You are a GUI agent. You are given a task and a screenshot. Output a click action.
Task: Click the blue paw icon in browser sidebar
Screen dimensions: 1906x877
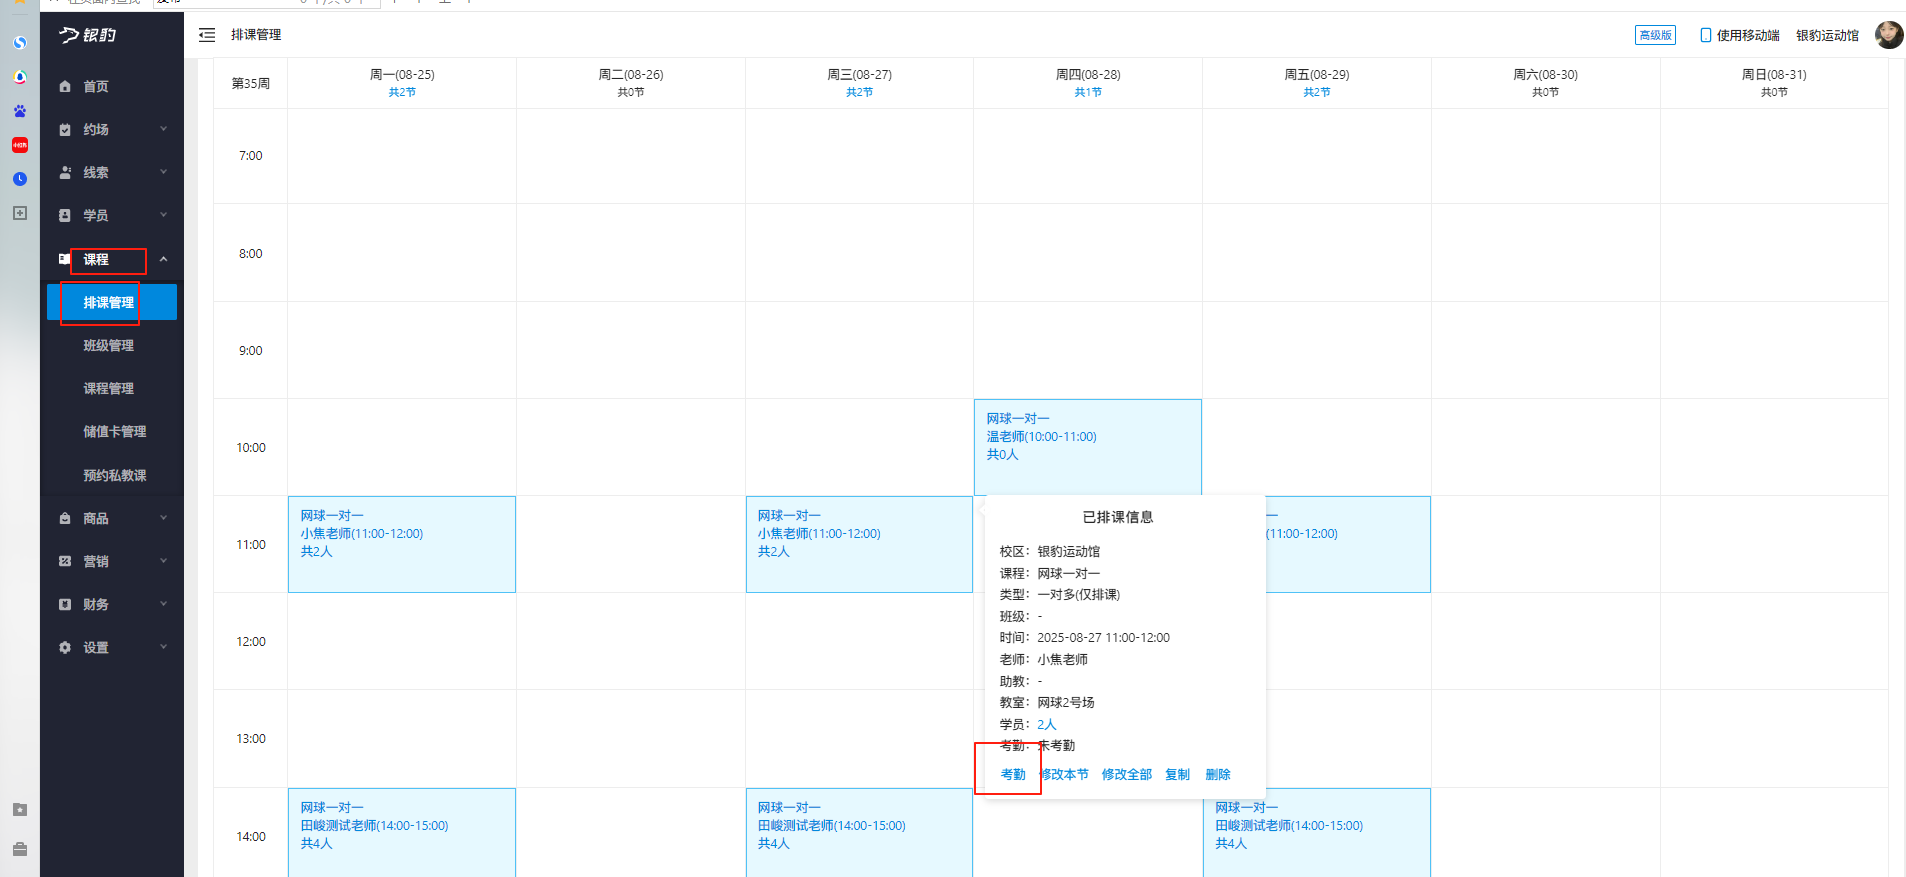coord(20,111)
